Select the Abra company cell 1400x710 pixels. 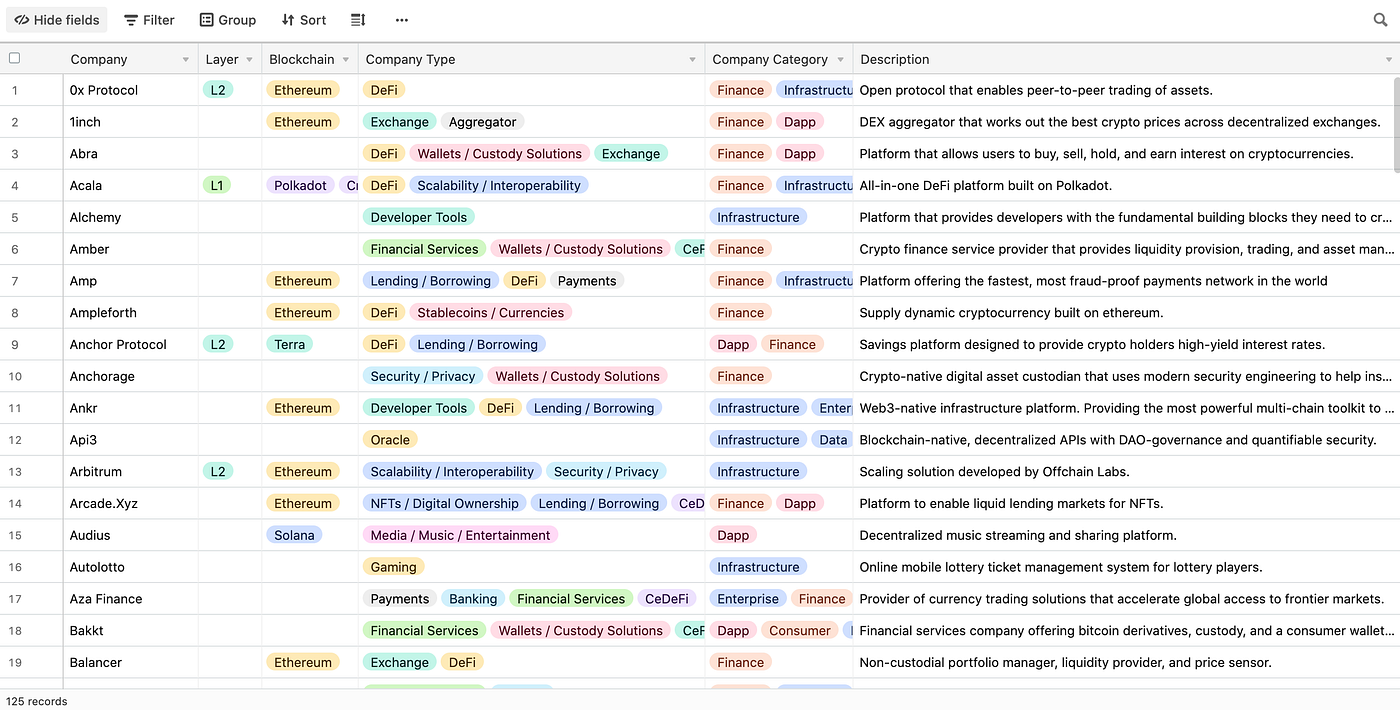click(x=130, y=154)
